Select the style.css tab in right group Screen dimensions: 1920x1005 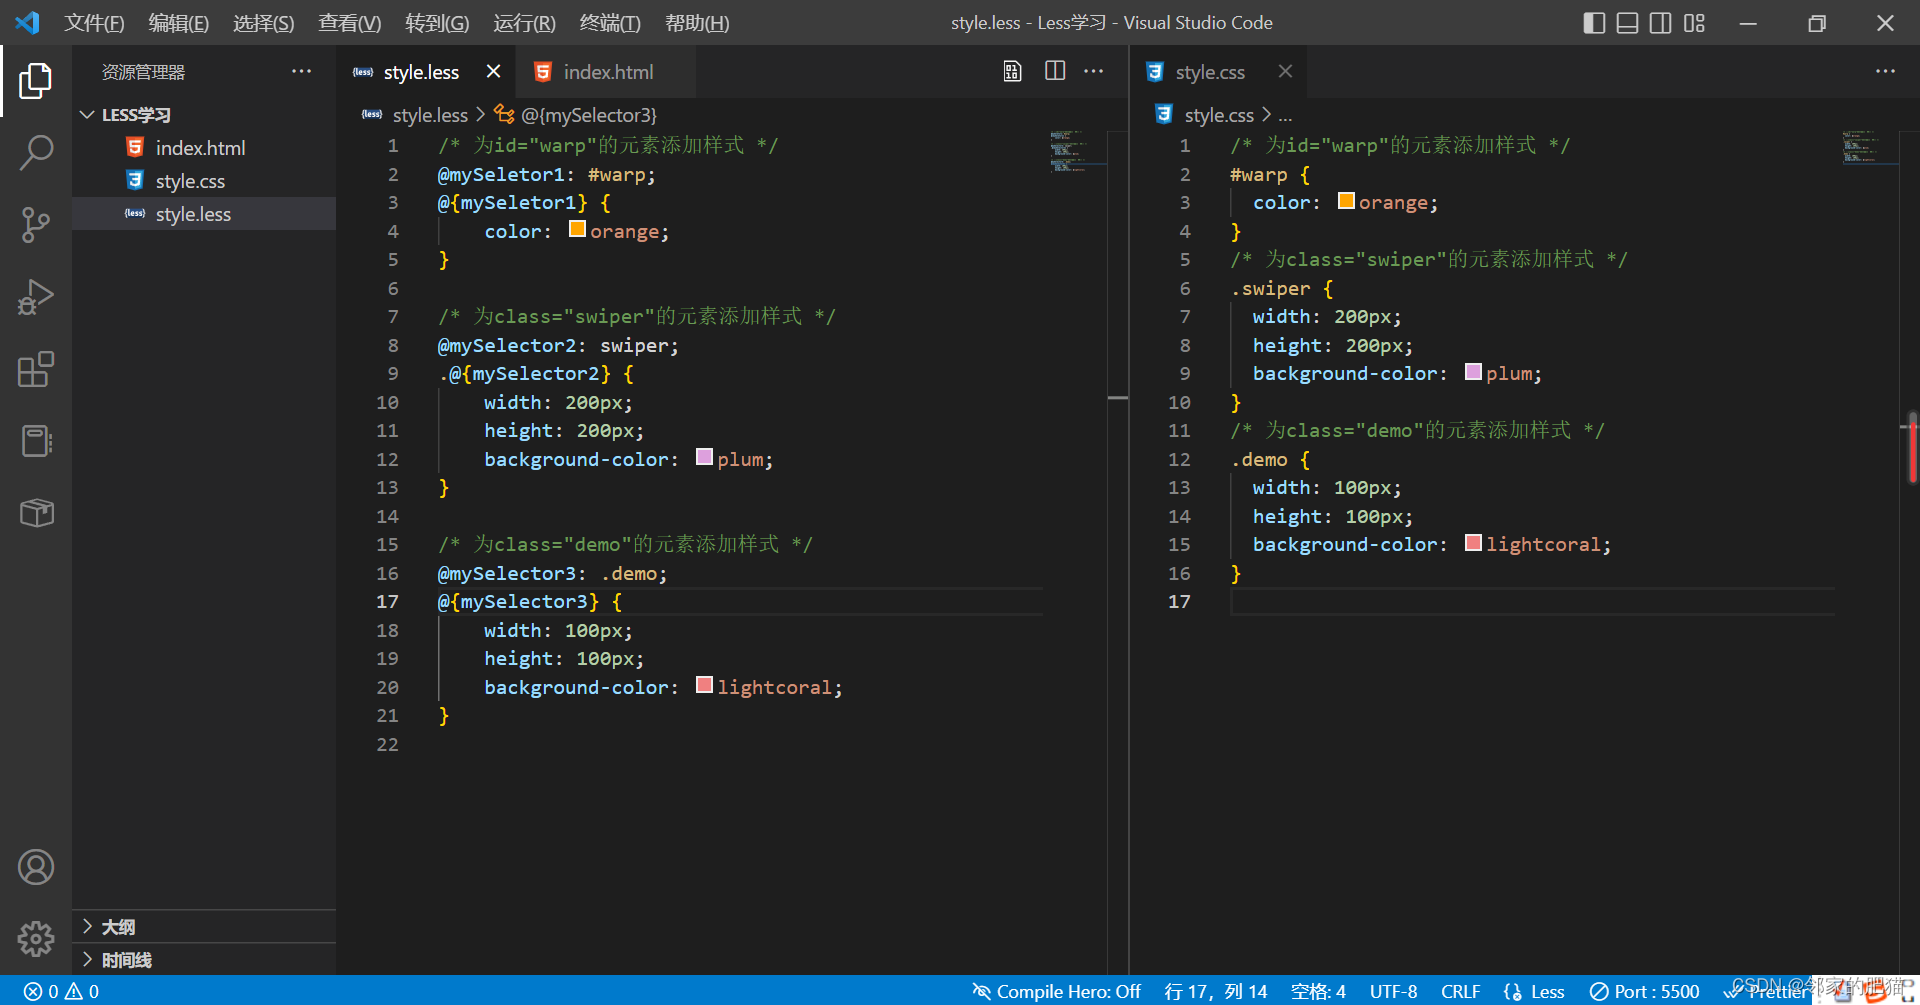tap(1219, 72)
